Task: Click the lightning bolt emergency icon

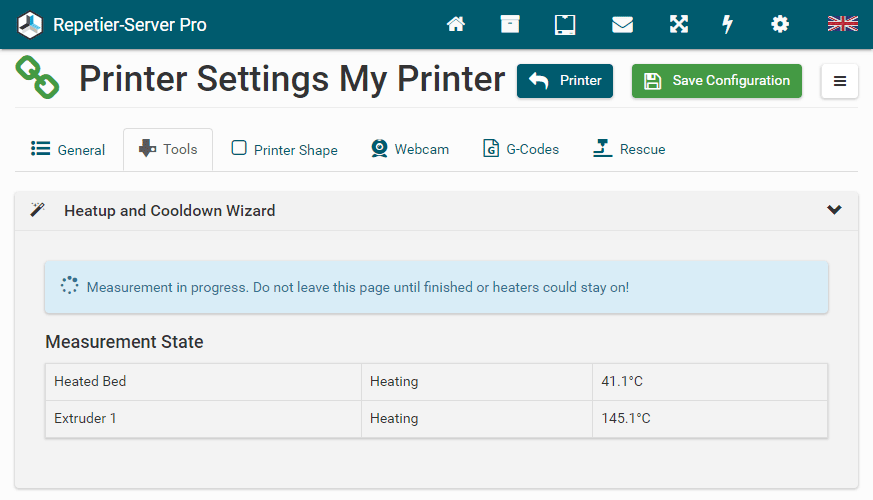Action: 728,25
